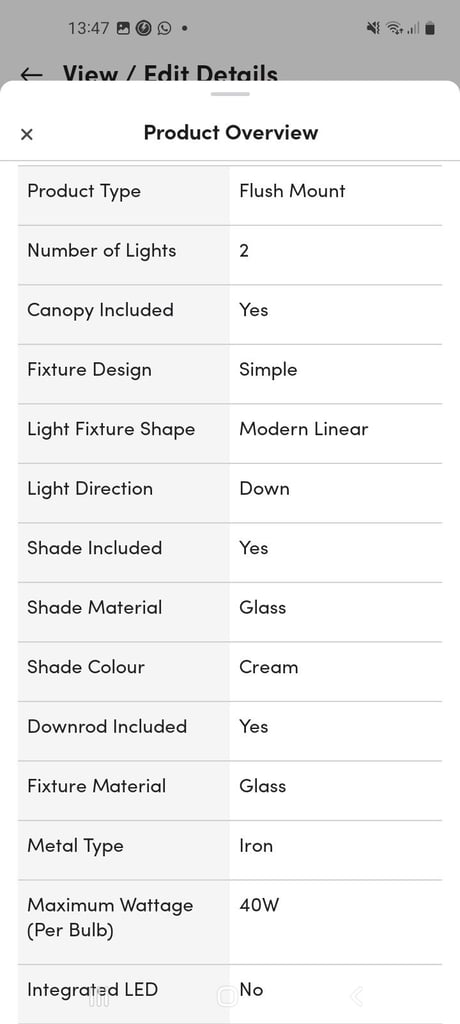Tap the WhatsApp notification icon

pos(164,28)
